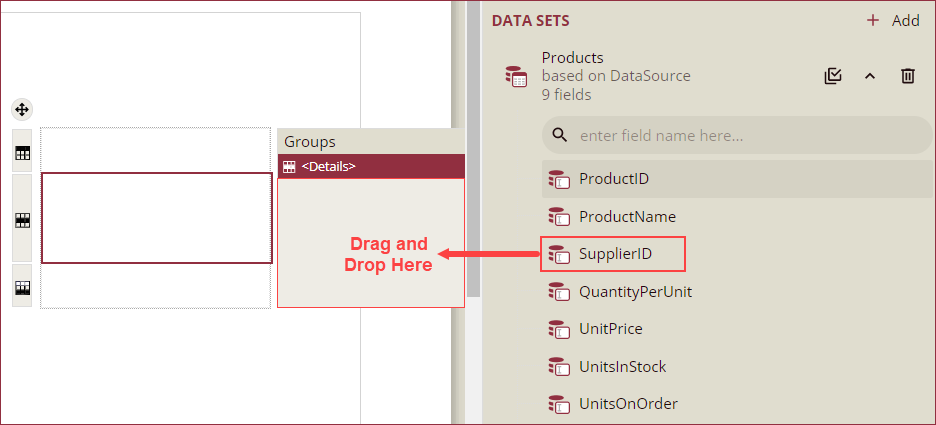Viewport: 936px width, 425px height.
Task: Click the Groups panel header
Action: [371, 141]
